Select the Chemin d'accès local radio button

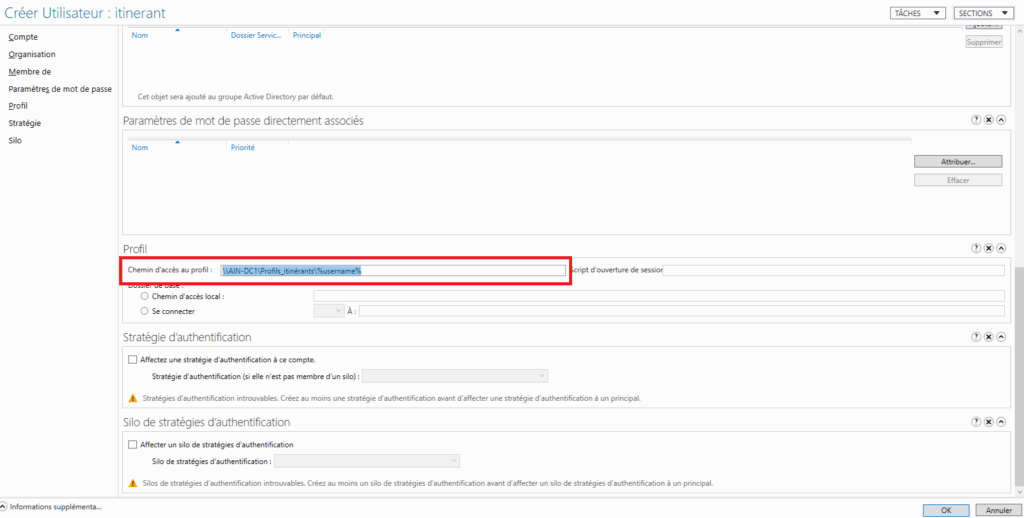click(x=145, y=296)
